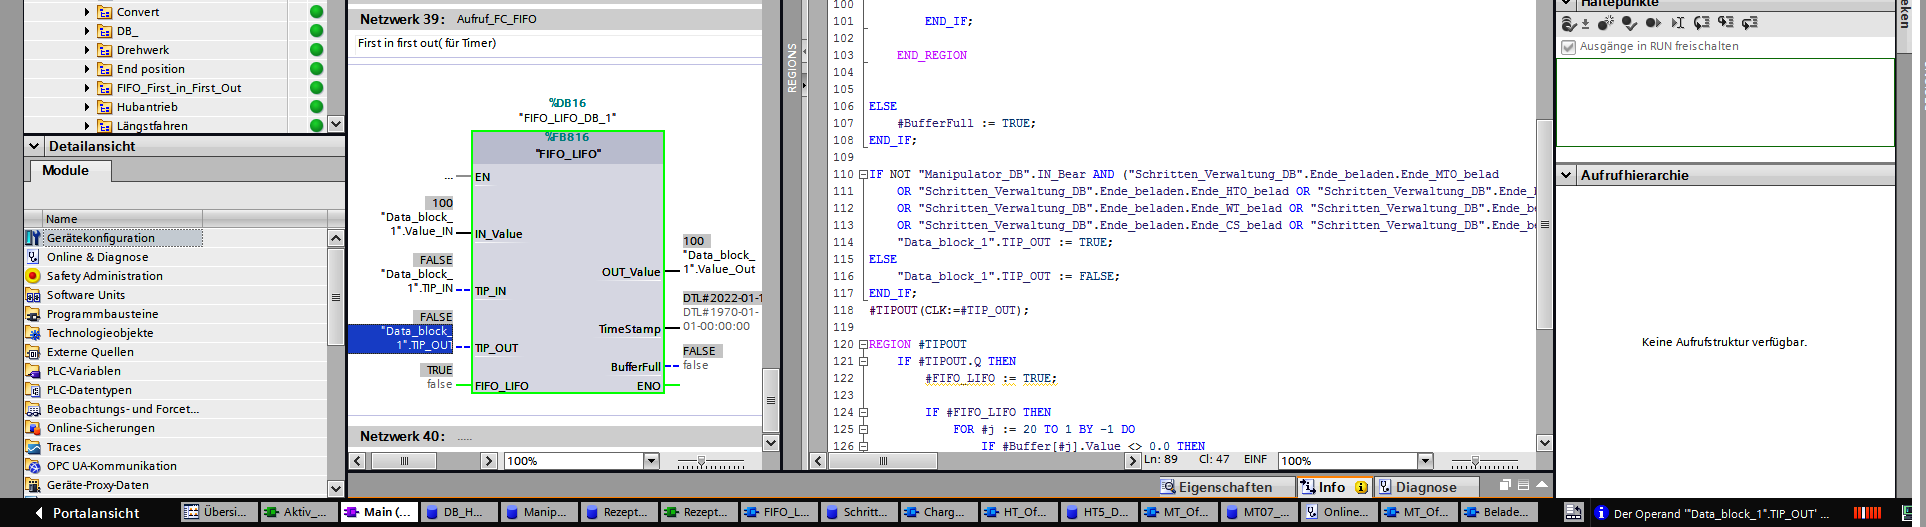Collapse the Aufrufhierarchie section
Viewport: 1926px width, 527px height.
point(1566,175)
